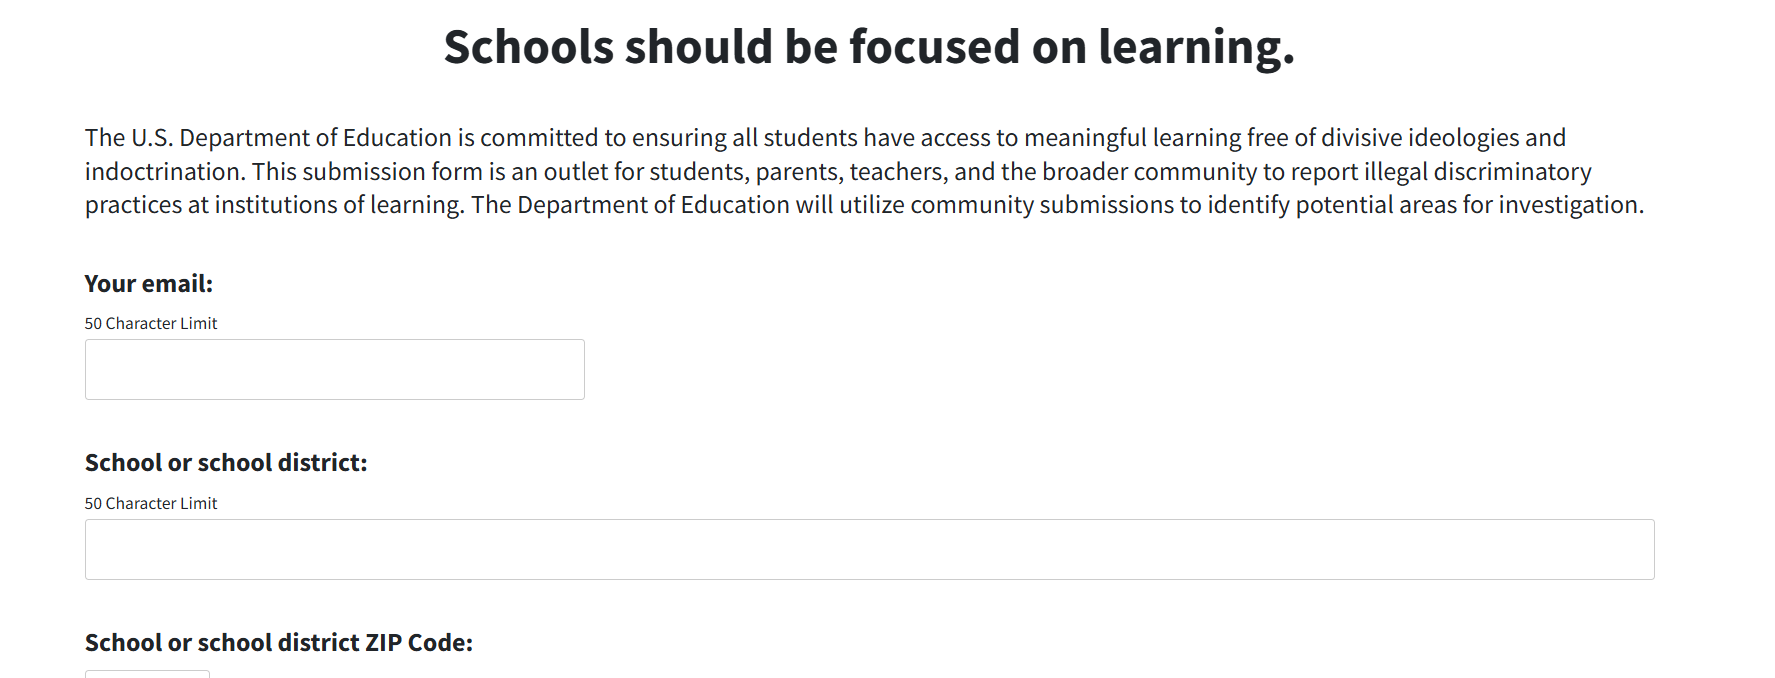1775x678 pixels.
Task: Click the "Your email:" field label
Action: [149, 284]
